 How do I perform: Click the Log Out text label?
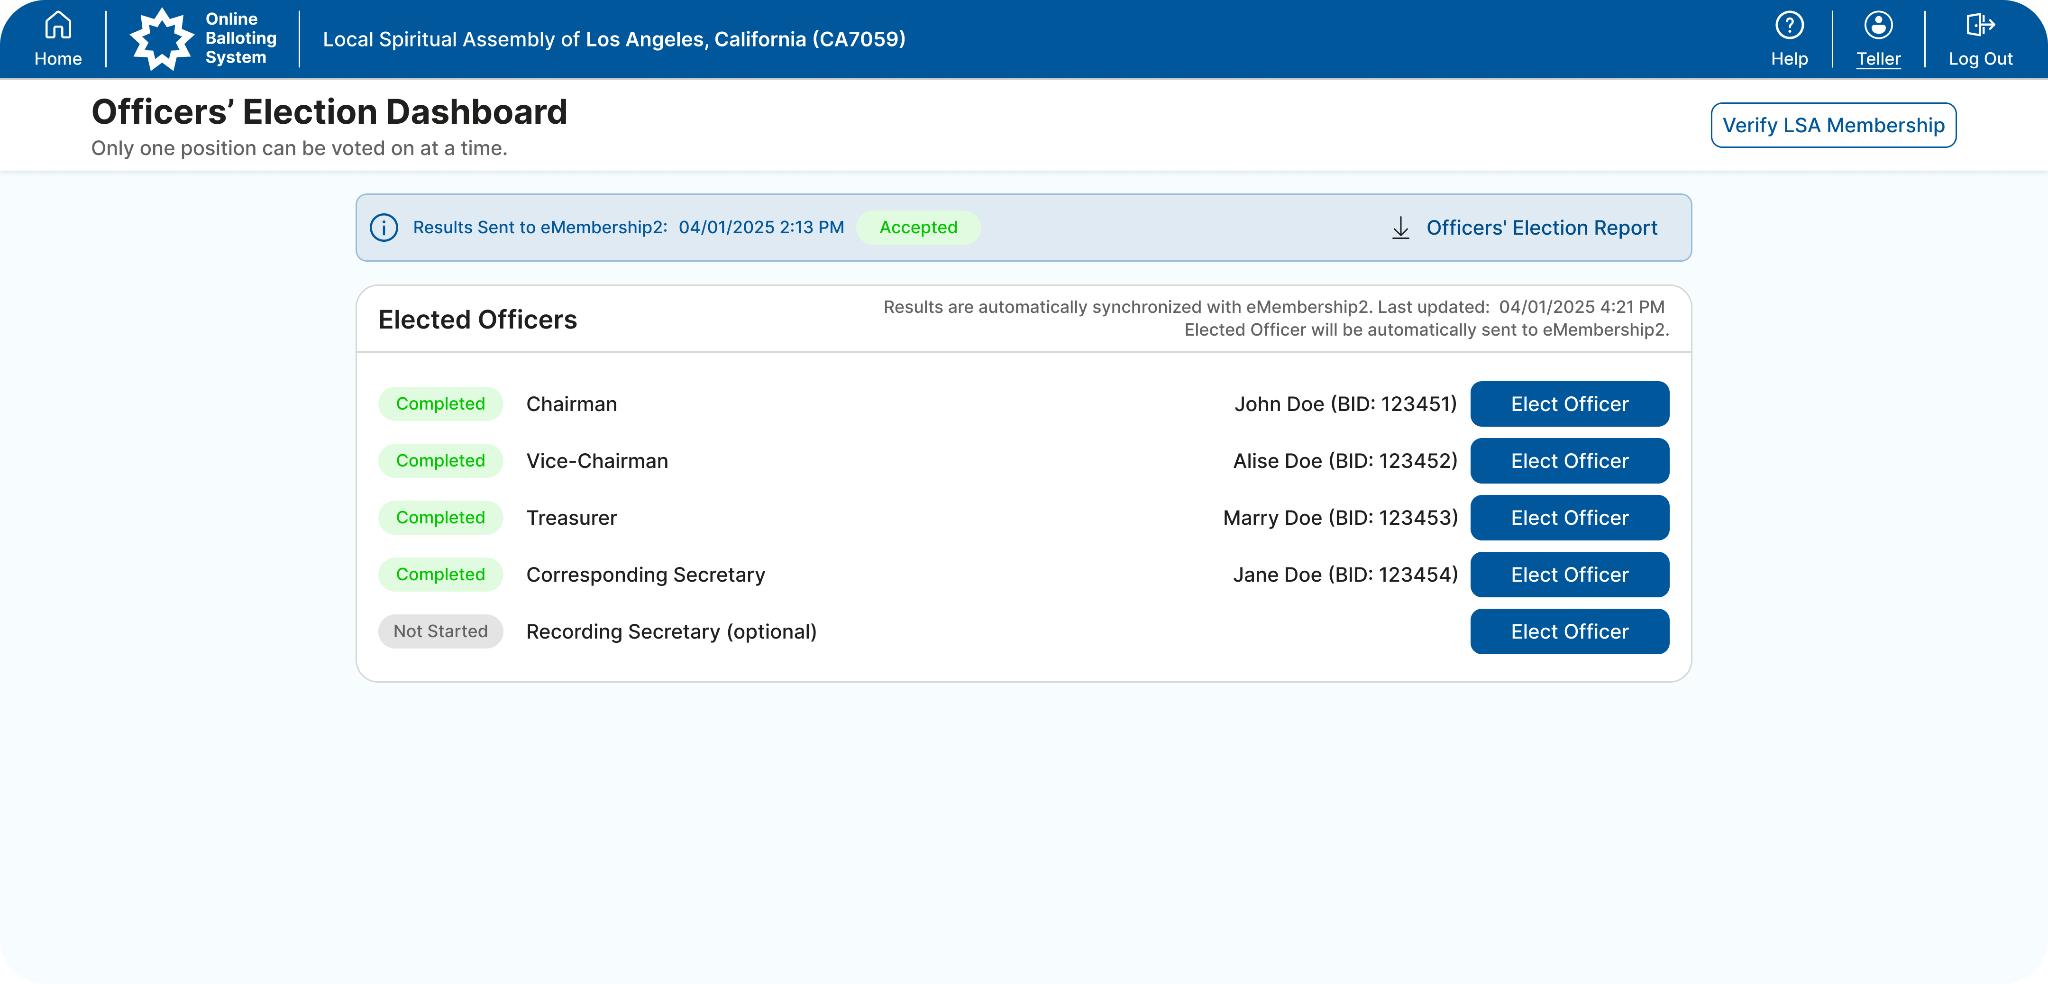1980,59
